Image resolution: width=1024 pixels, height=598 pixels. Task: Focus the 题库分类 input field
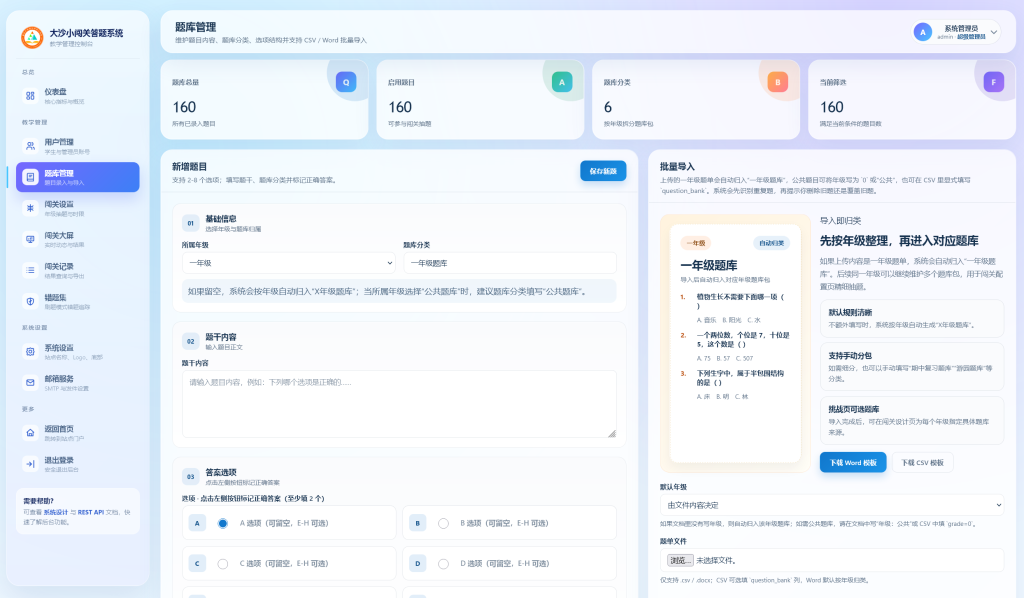(510, 263)
